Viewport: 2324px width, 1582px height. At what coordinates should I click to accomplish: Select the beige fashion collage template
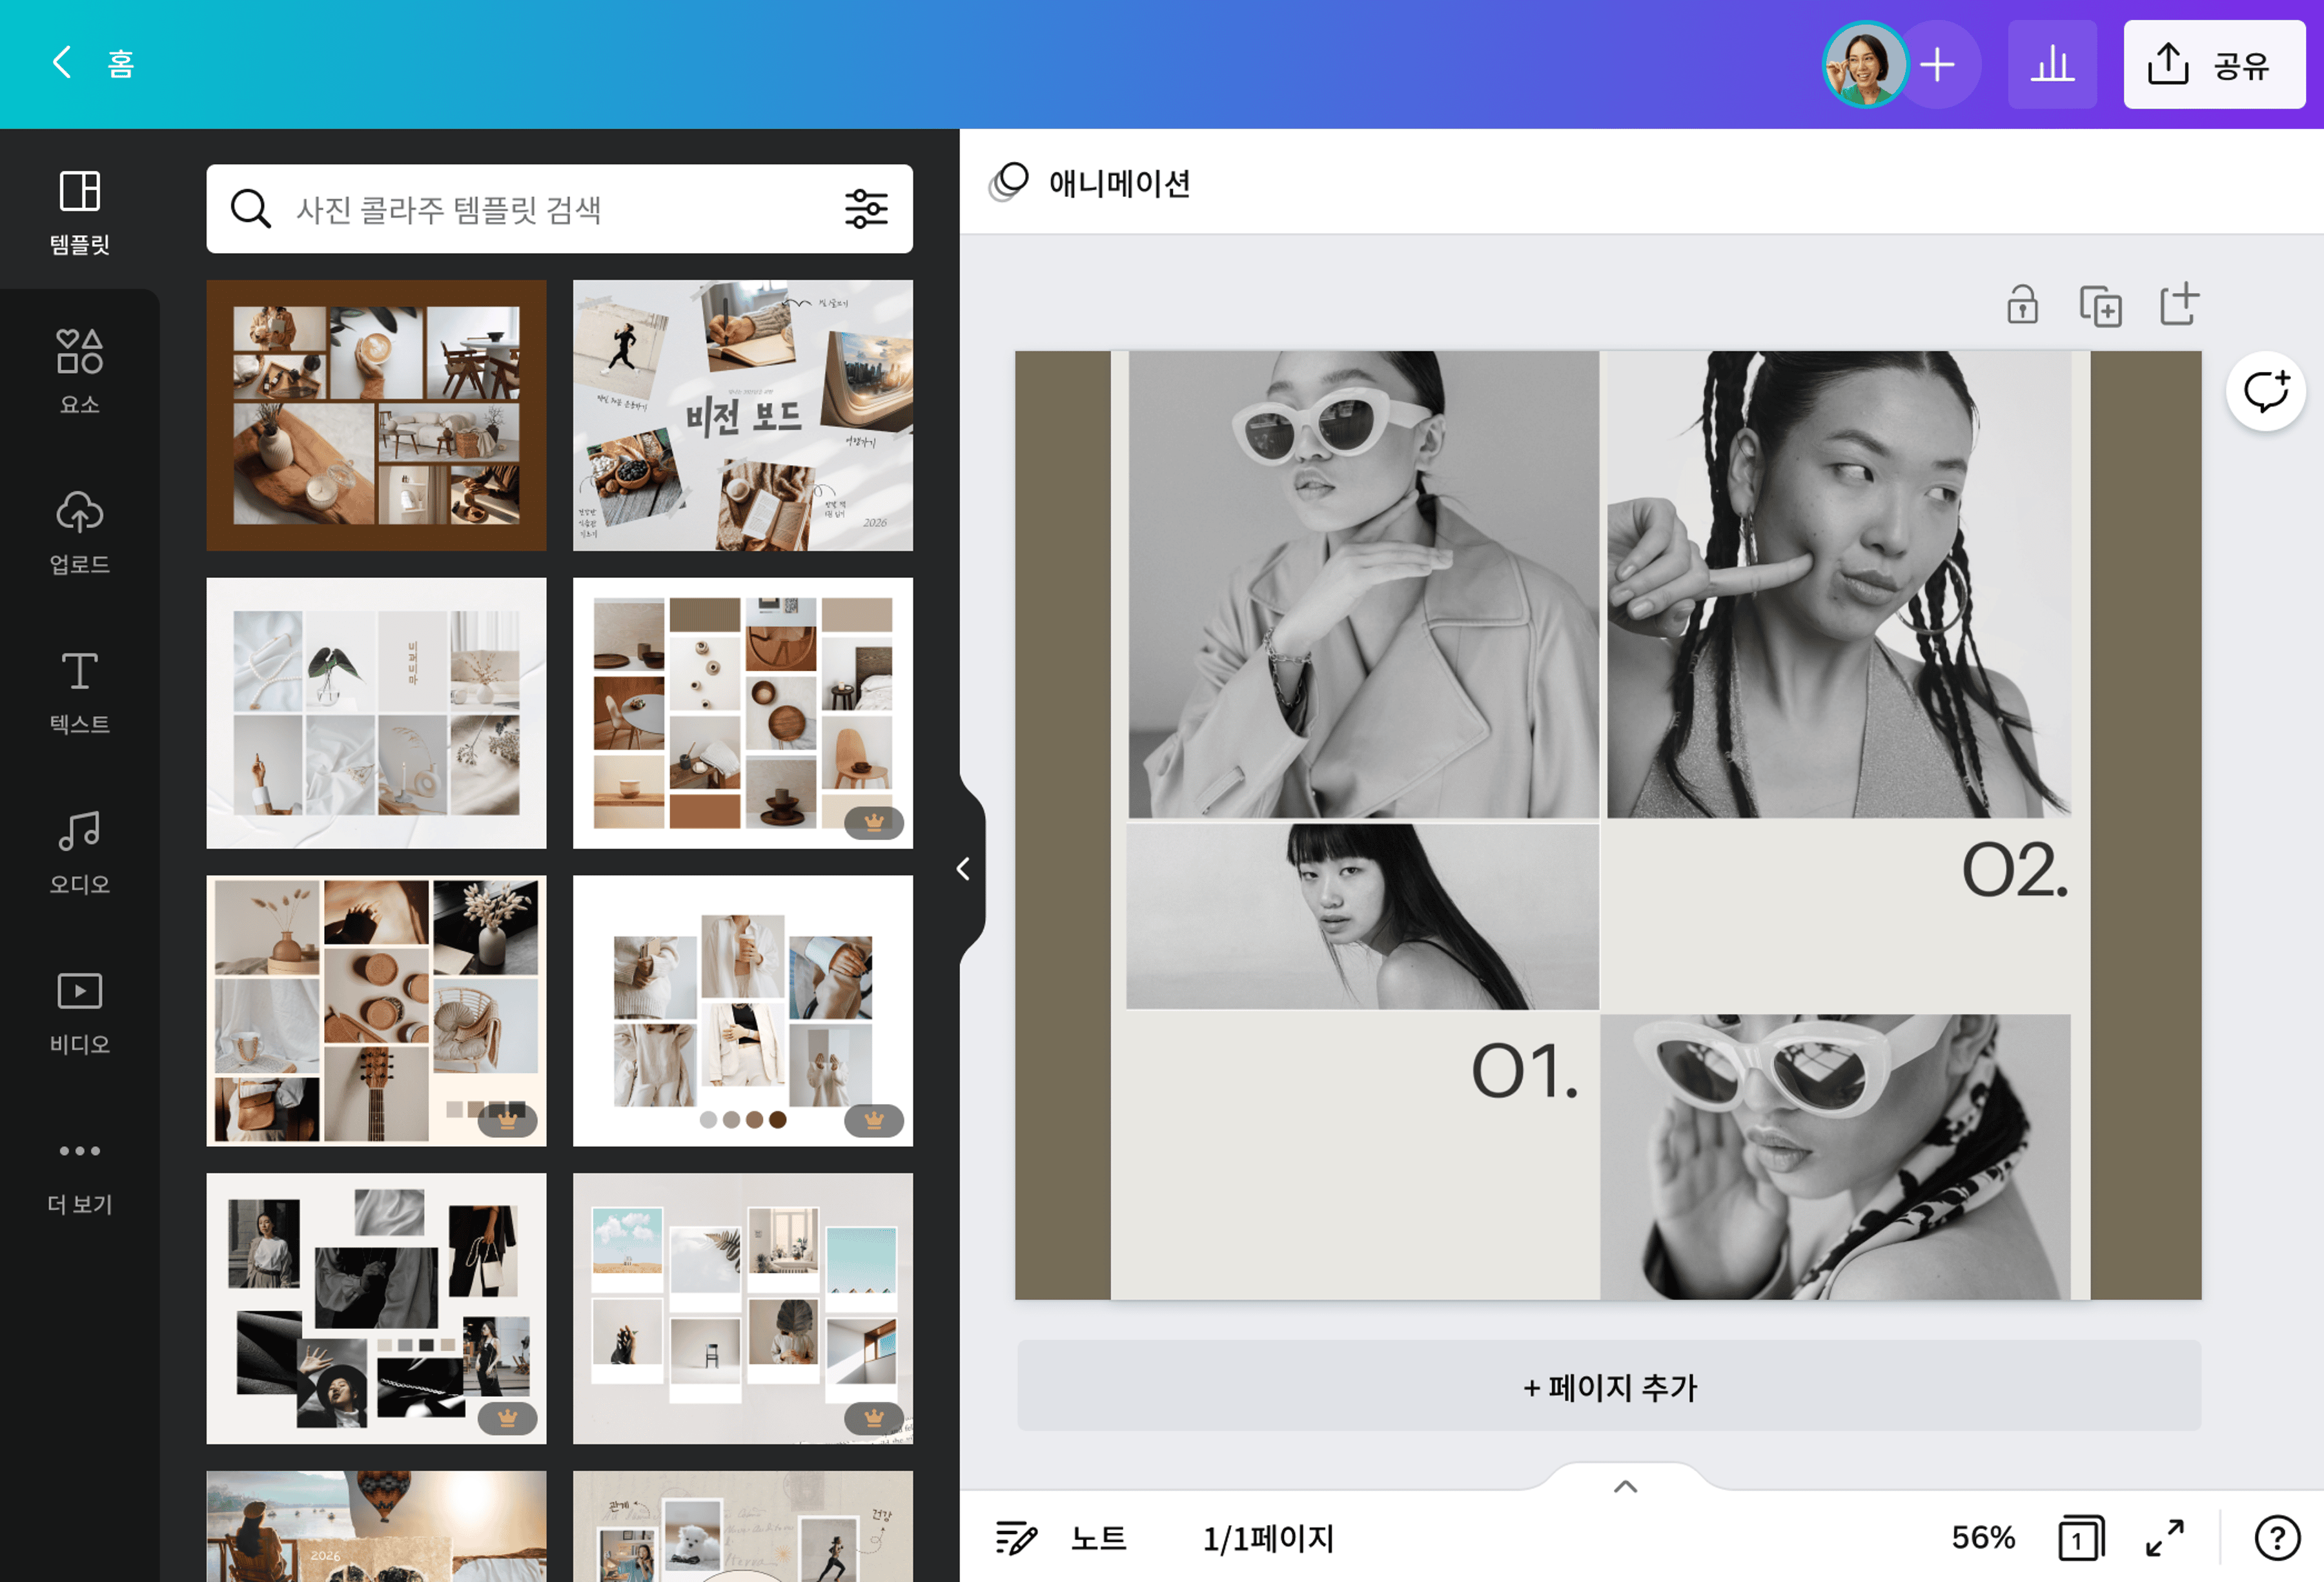743,1011
